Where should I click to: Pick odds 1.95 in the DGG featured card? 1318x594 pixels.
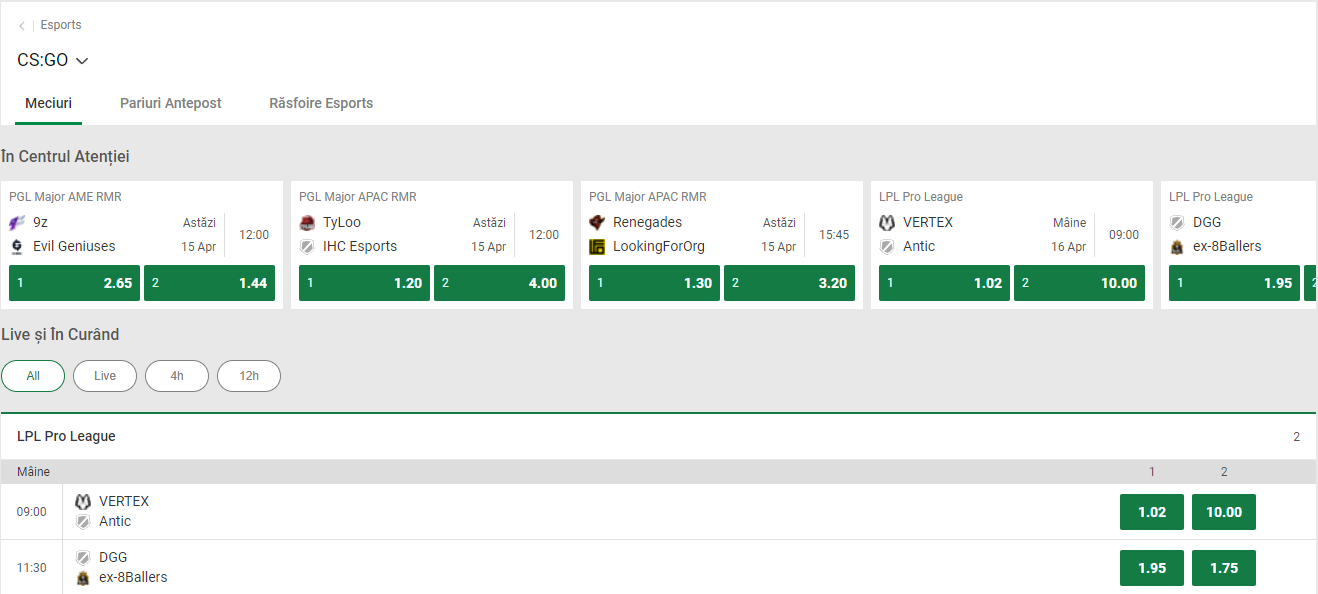(x=1235, y=283)
